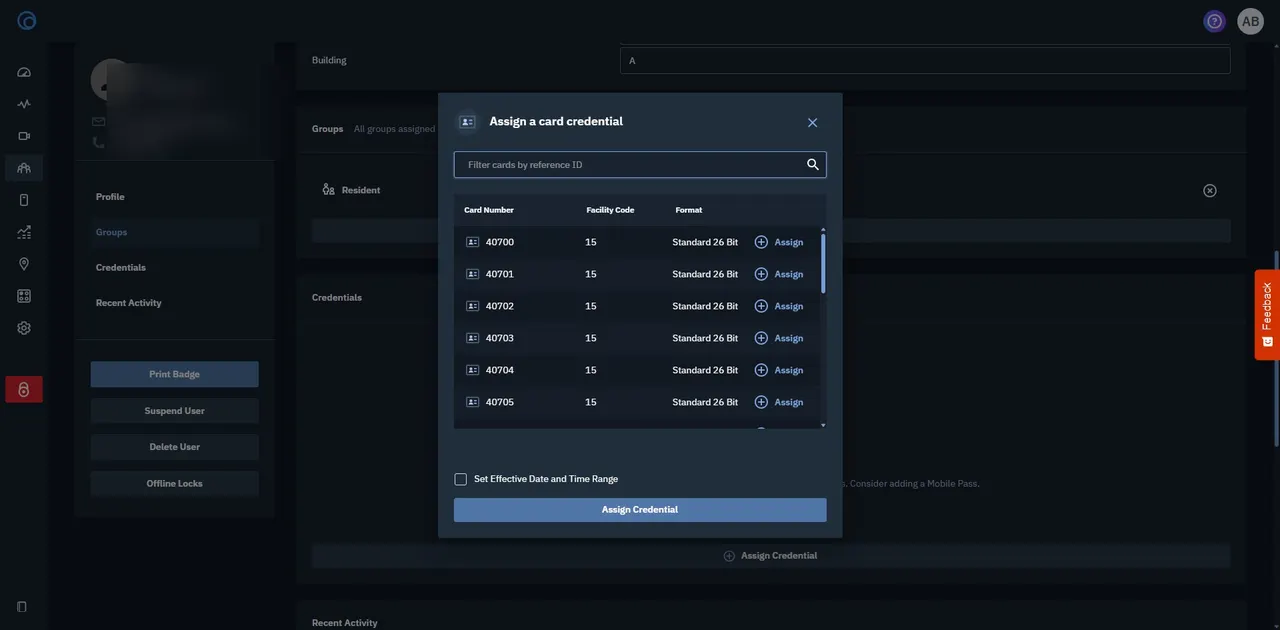Click card number 40705 text
Image resolution: width=1280 pixels, height=630 pixels.
[500, 402]
